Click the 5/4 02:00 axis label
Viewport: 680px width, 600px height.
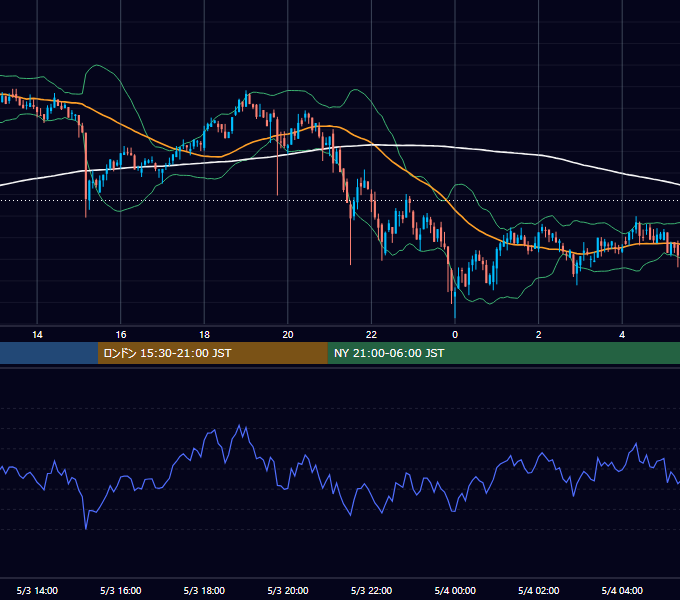tap(539, 590)
